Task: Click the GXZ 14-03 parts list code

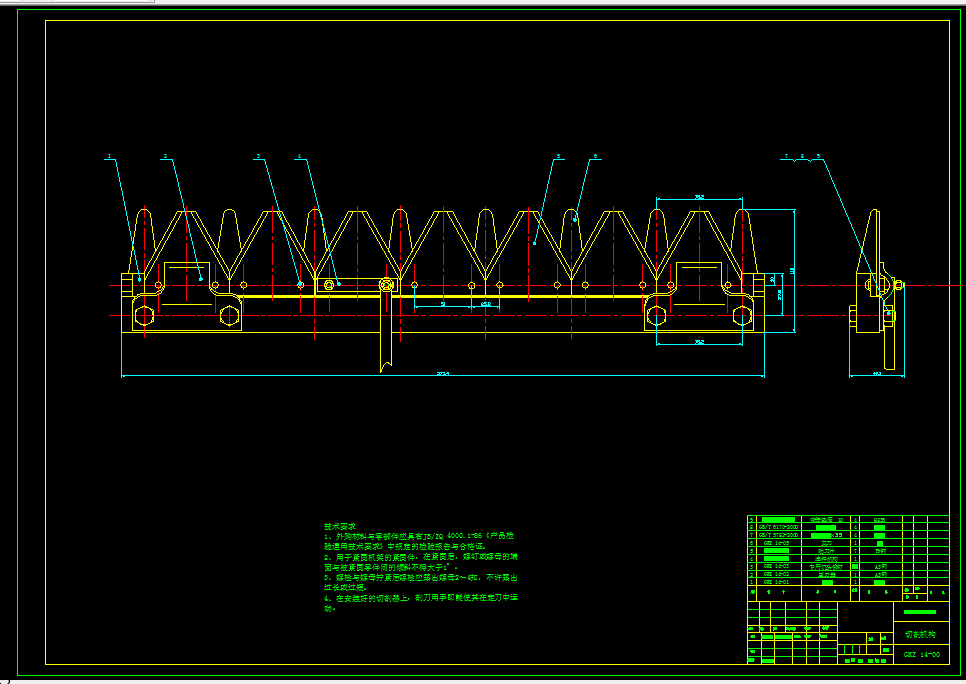Action: (x=776, y=566)
